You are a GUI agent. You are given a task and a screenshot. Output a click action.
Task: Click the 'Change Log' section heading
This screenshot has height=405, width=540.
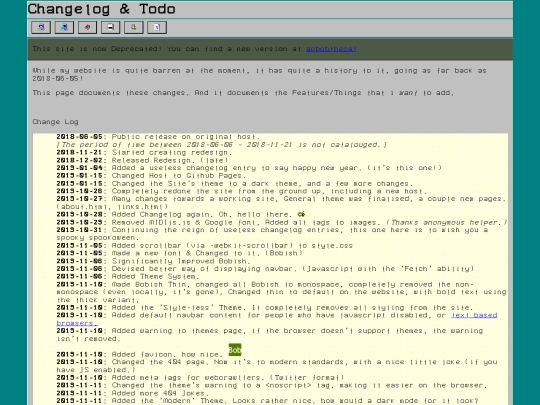[55, 122]
